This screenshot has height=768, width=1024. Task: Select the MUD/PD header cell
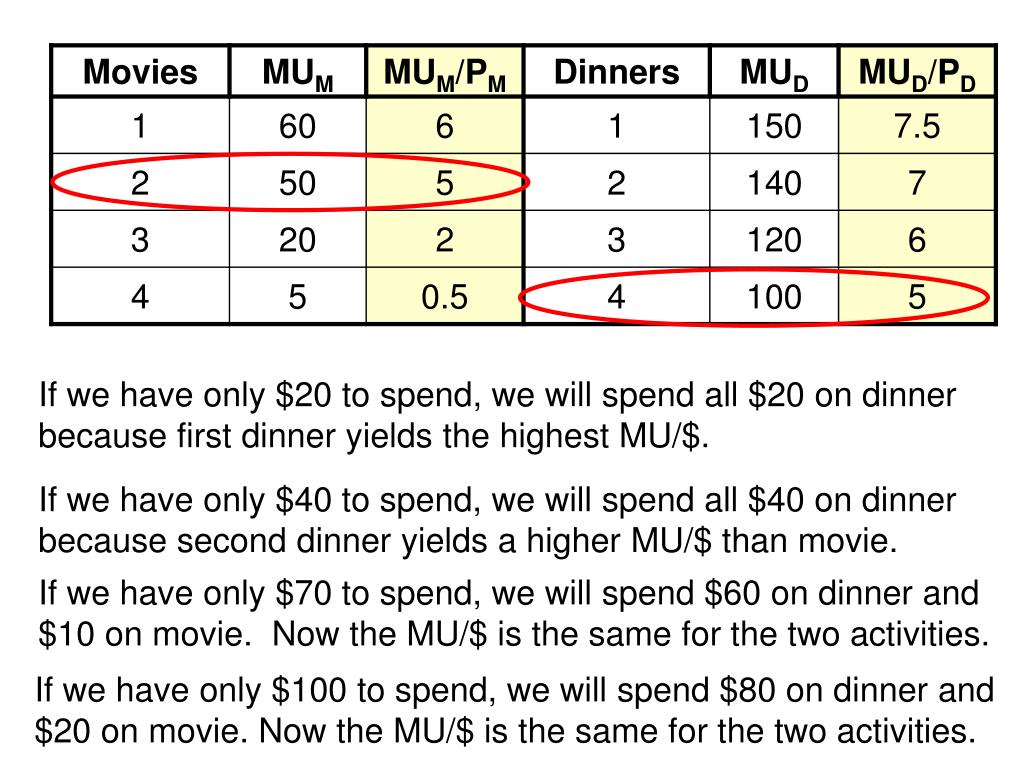[x=916, y=72]
